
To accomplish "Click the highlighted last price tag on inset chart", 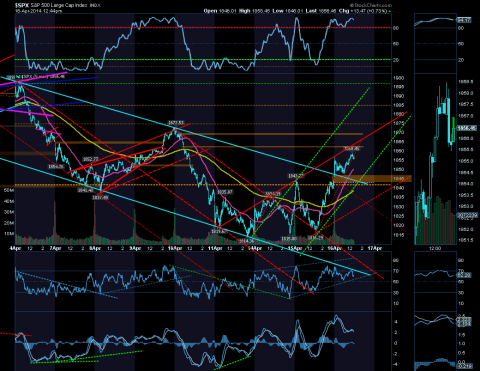I will coord(466,128).
